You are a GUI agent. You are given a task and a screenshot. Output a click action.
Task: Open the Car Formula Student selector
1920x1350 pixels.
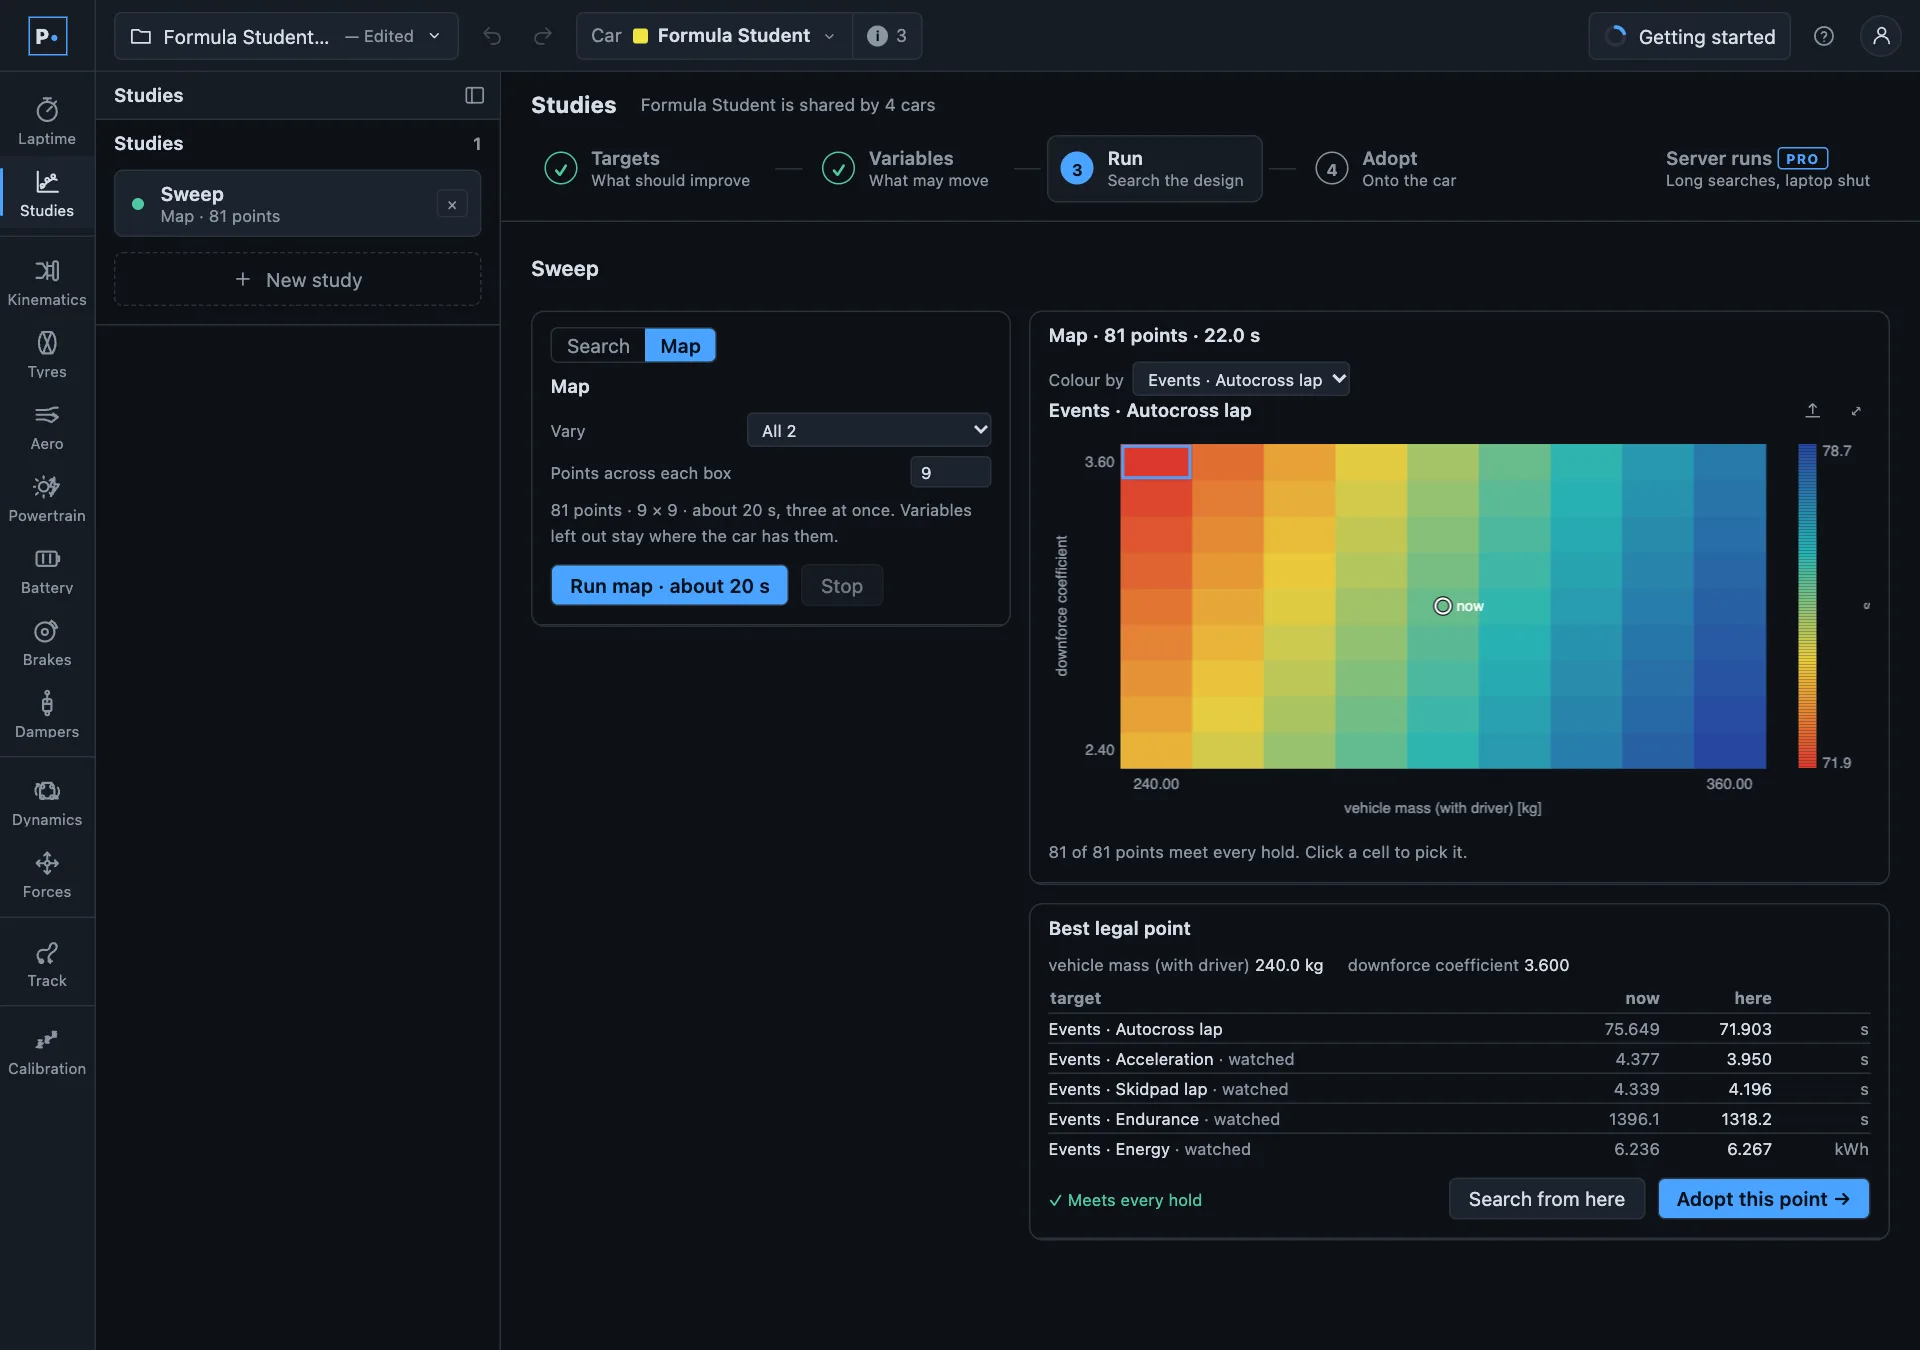pos(714,36)
